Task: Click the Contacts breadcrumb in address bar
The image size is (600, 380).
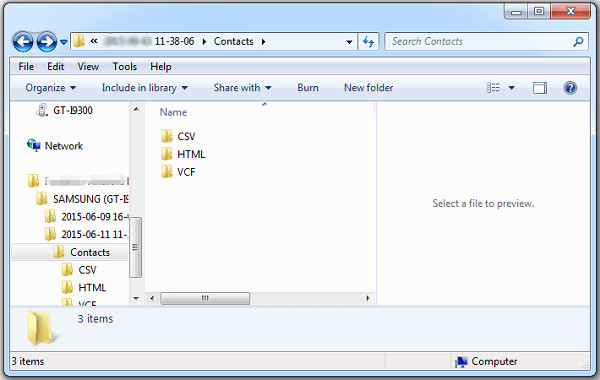Action: pyautogui.click(x=233, y=41)
